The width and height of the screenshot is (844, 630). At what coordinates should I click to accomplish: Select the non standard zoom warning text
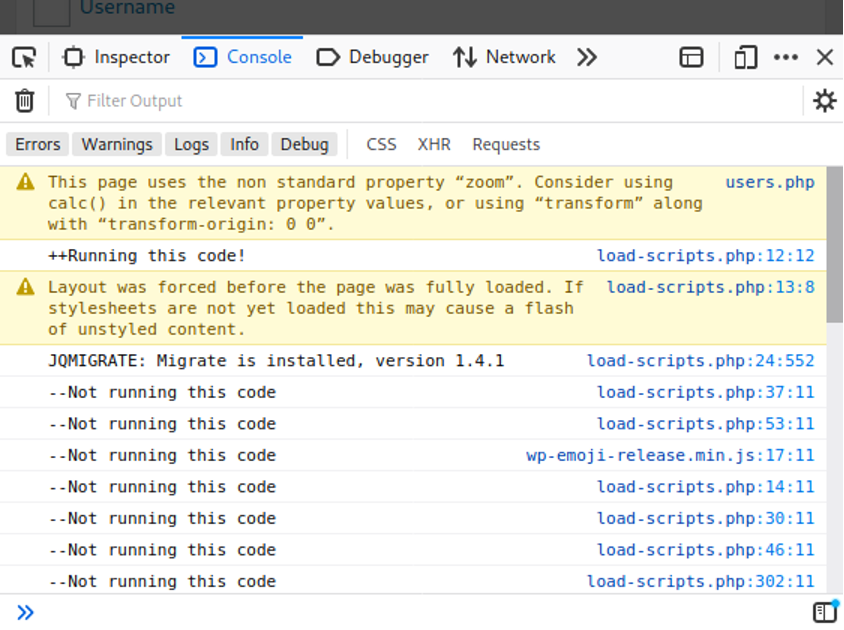[x=375, y=204]
